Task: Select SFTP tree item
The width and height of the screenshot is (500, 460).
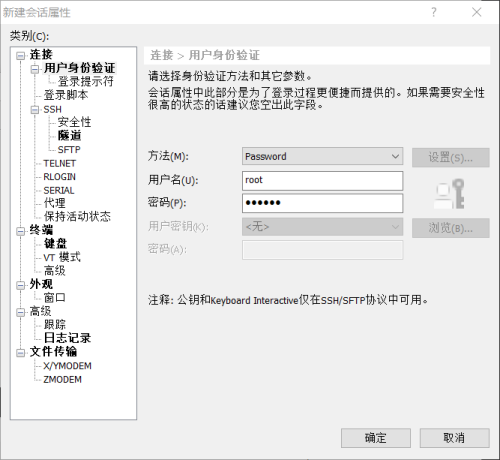Action: (69, 150)
